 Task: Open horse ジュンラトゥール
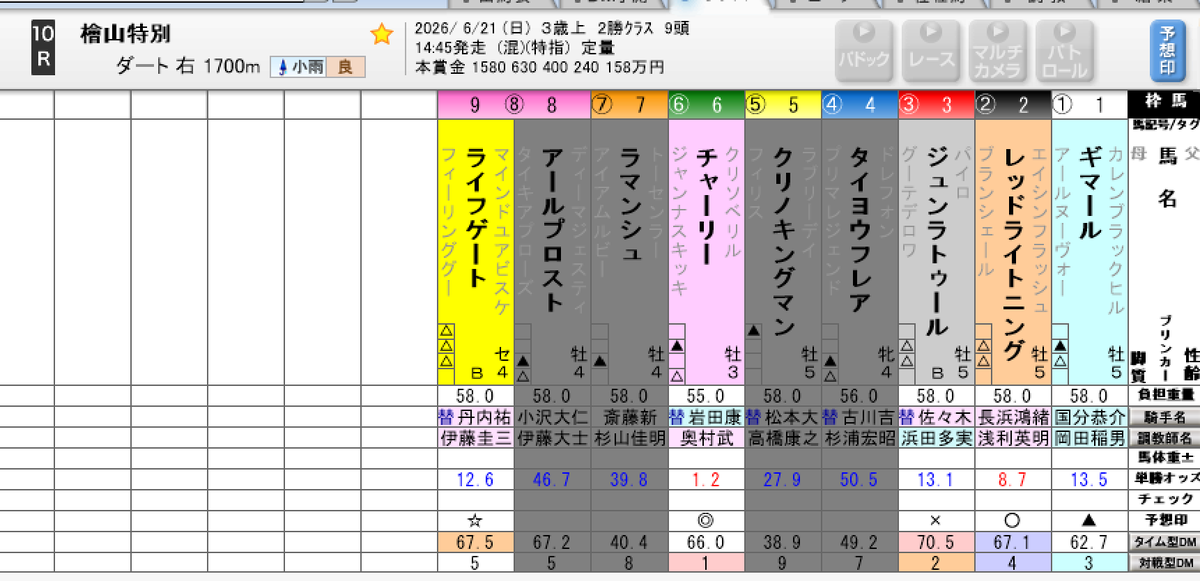click(x=938, y=241)
